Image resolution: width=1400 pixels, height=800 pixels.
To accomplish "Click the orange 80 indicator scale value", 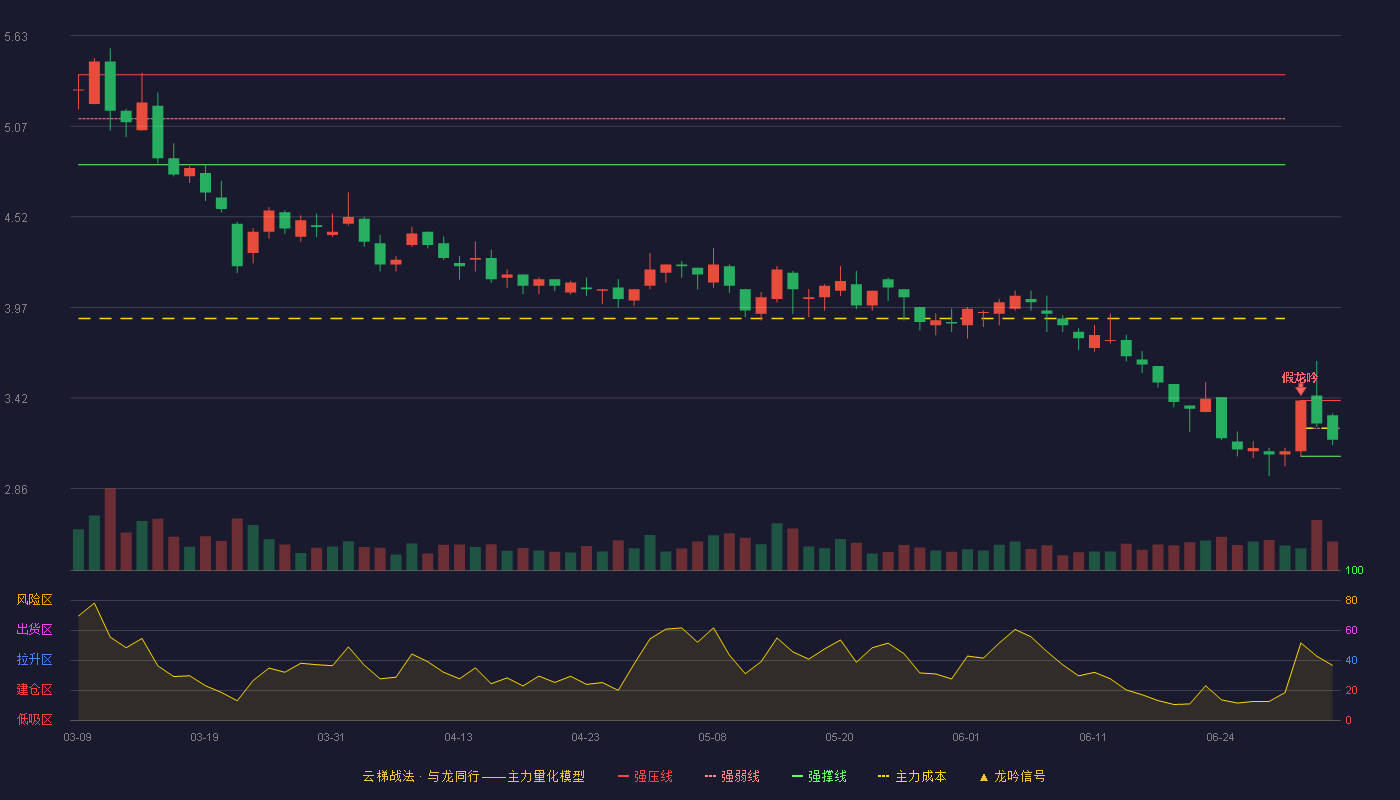I will (x=1351, y=600).
